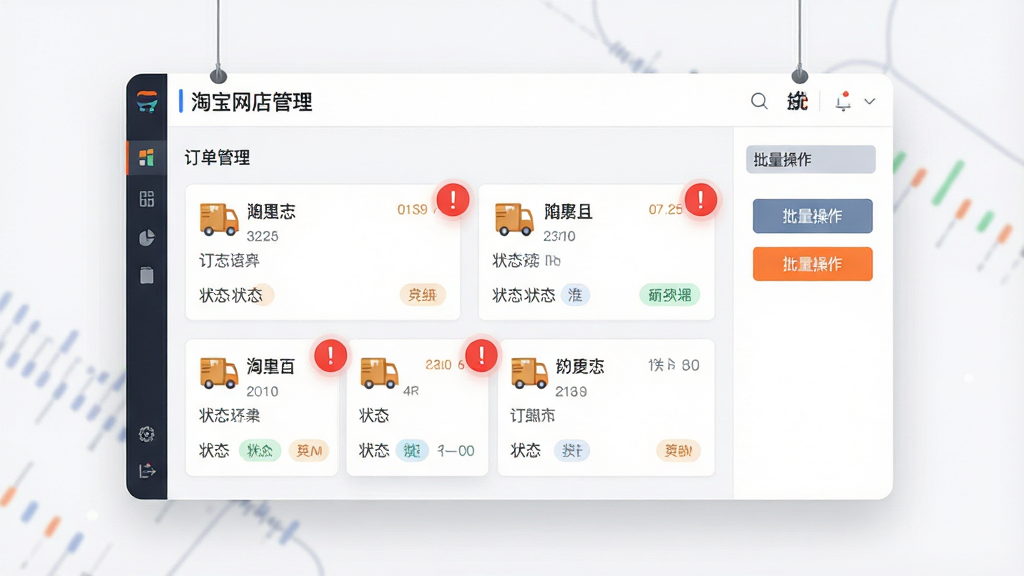Viewport: 1024px width, 576px height.
Task: Open the grid modules sidebar icon
Action: [x=147, y=199]
